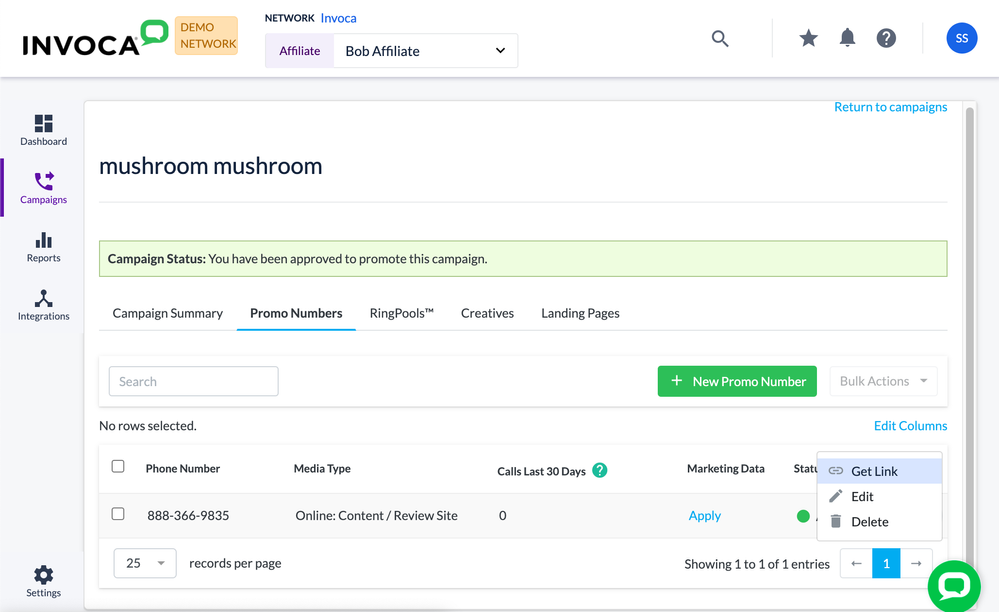Open Reports in the sidebar
Screen dimensions: 999x612
[43, 247]
